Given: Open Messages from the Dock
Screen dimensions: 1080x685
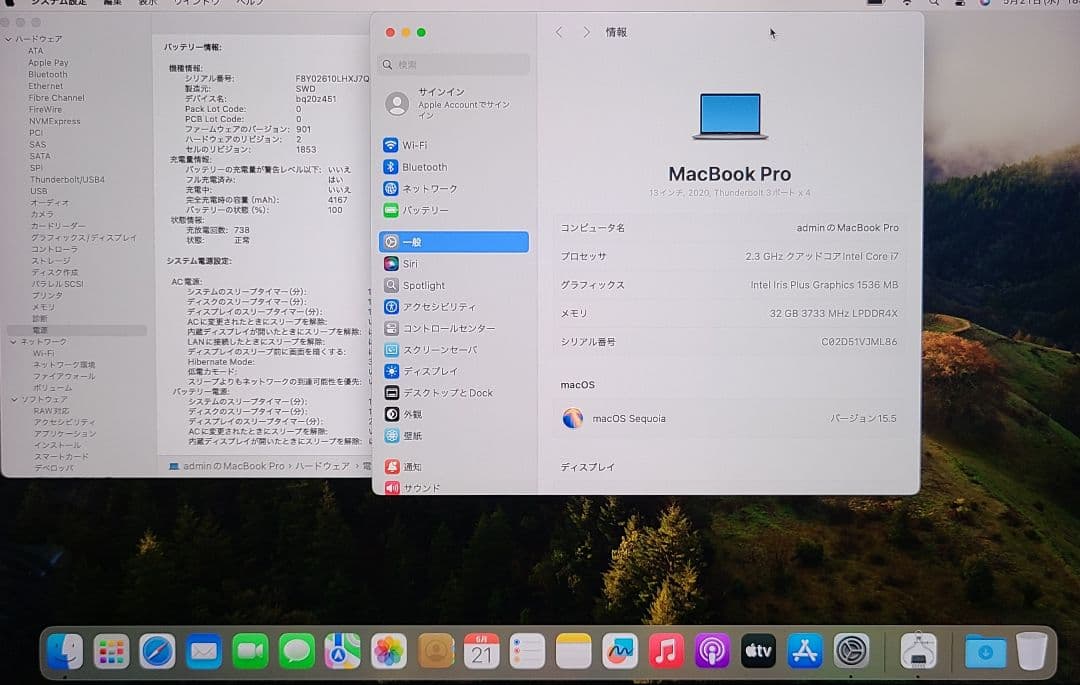Looking at the screenshot, I should tap(296, 651).
